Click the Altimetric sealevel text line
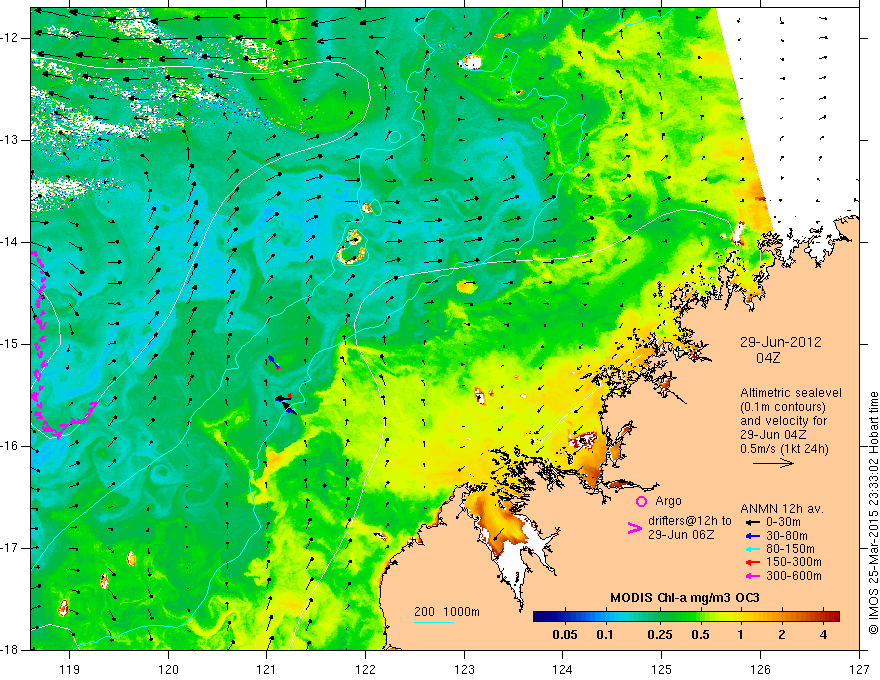This screenshot has height=680, width=880. (791, 393)
